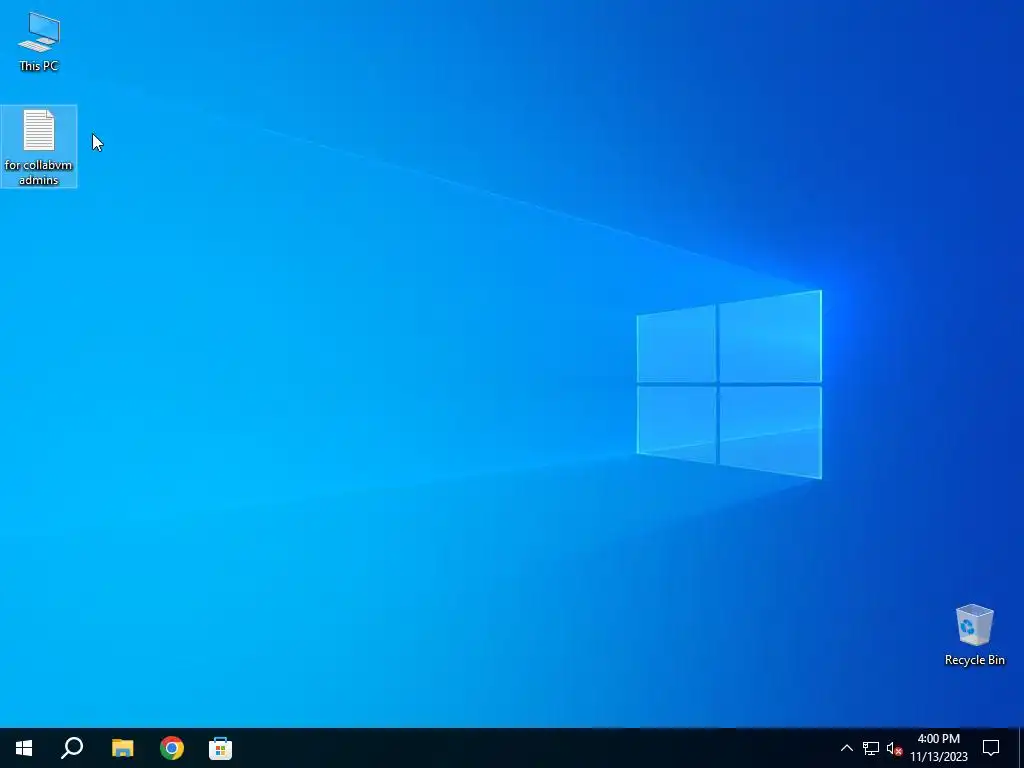This screenshot has height=768, width=1024.
Task: Launch File Explorer from taskbar
Action: [122, 748]
